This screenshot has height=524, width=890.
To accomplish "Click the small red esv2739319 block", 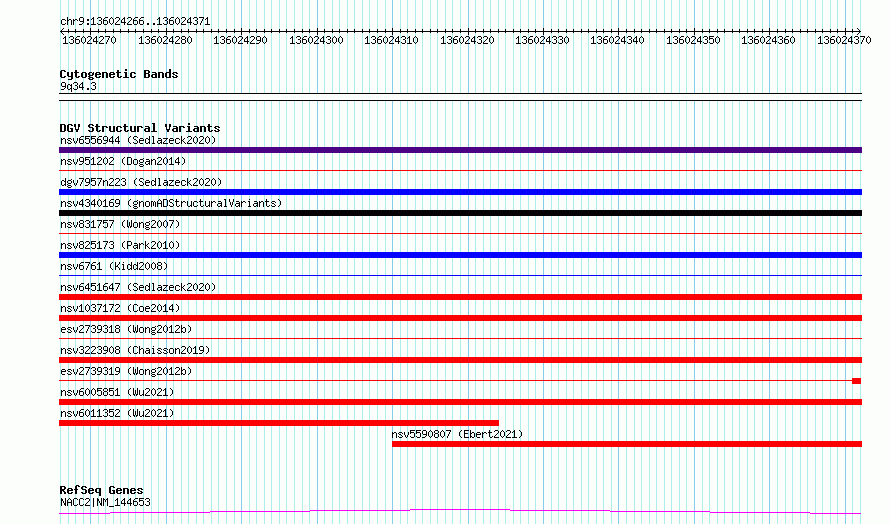I will tap(857, 381).
